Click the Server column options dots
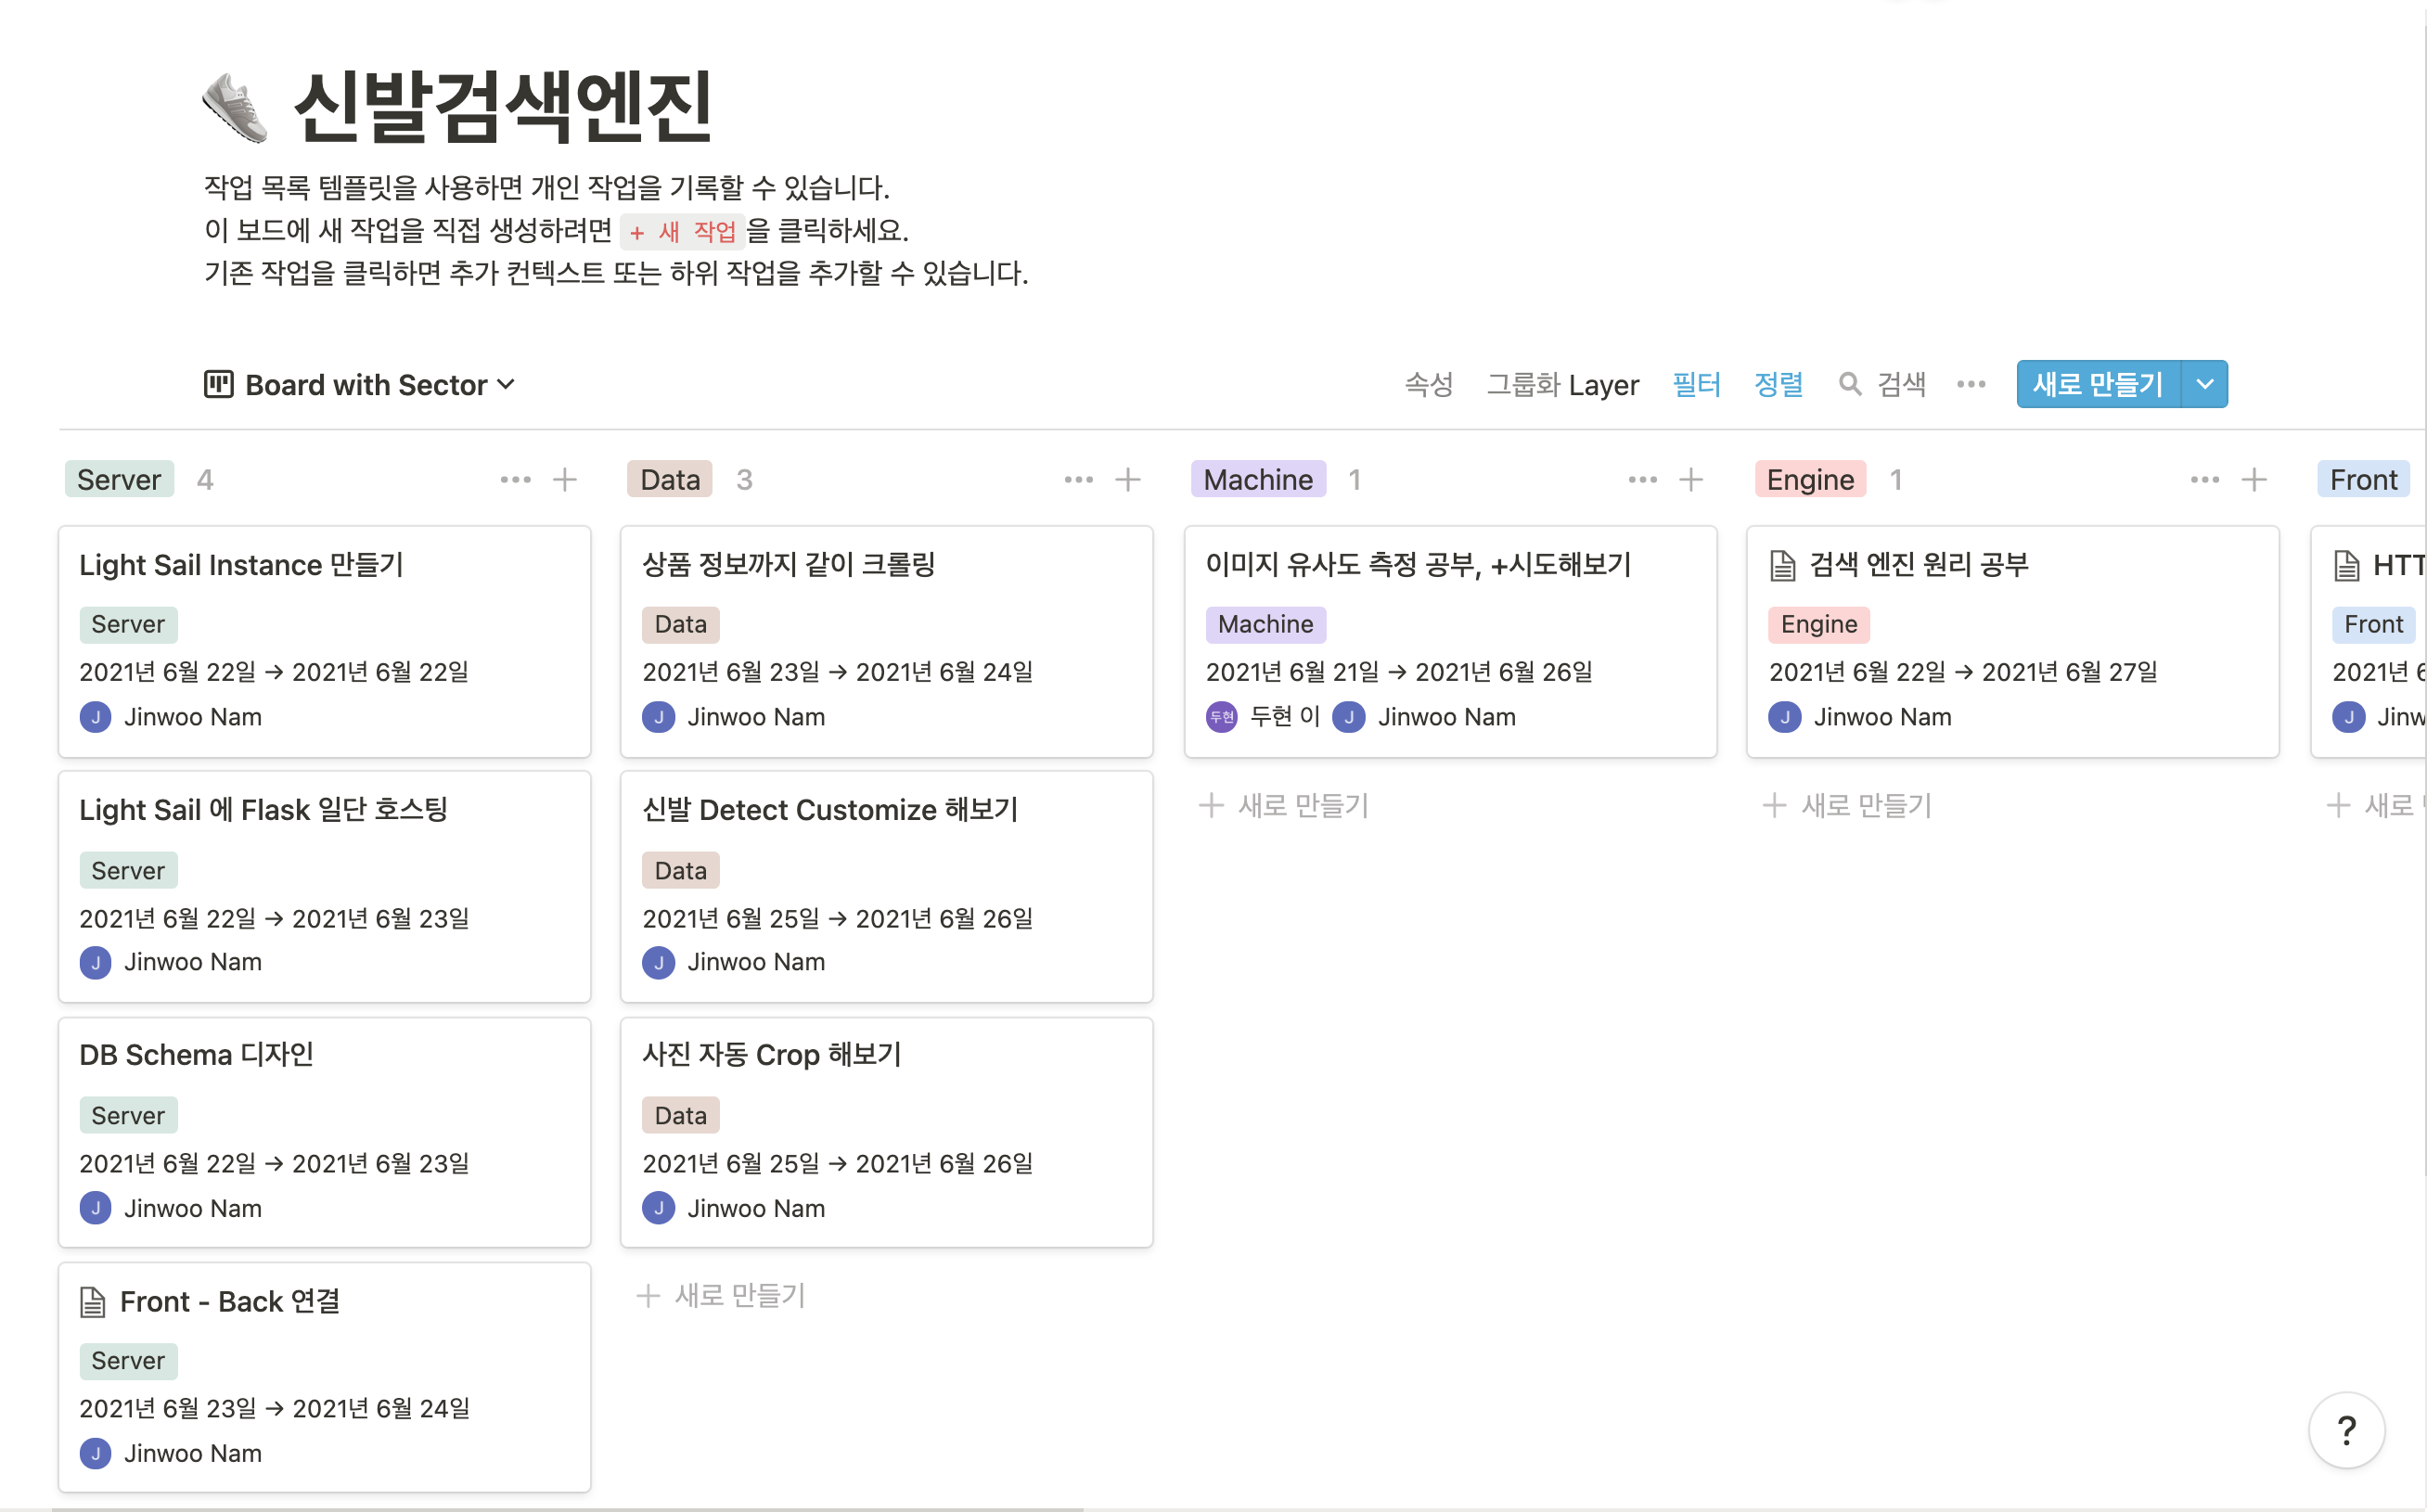 tap(515, 480)
